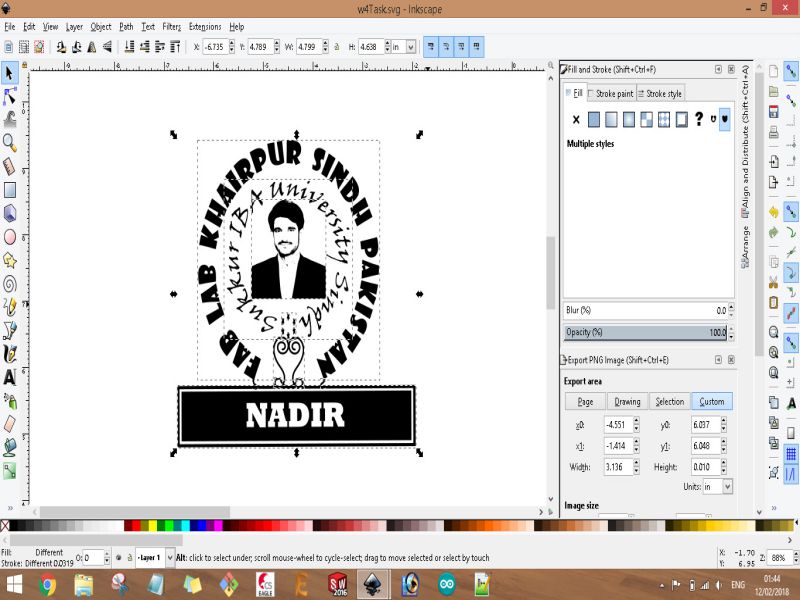Increase the zoom percentage spinner
This screenshot has width=800, height=600.
795,554
